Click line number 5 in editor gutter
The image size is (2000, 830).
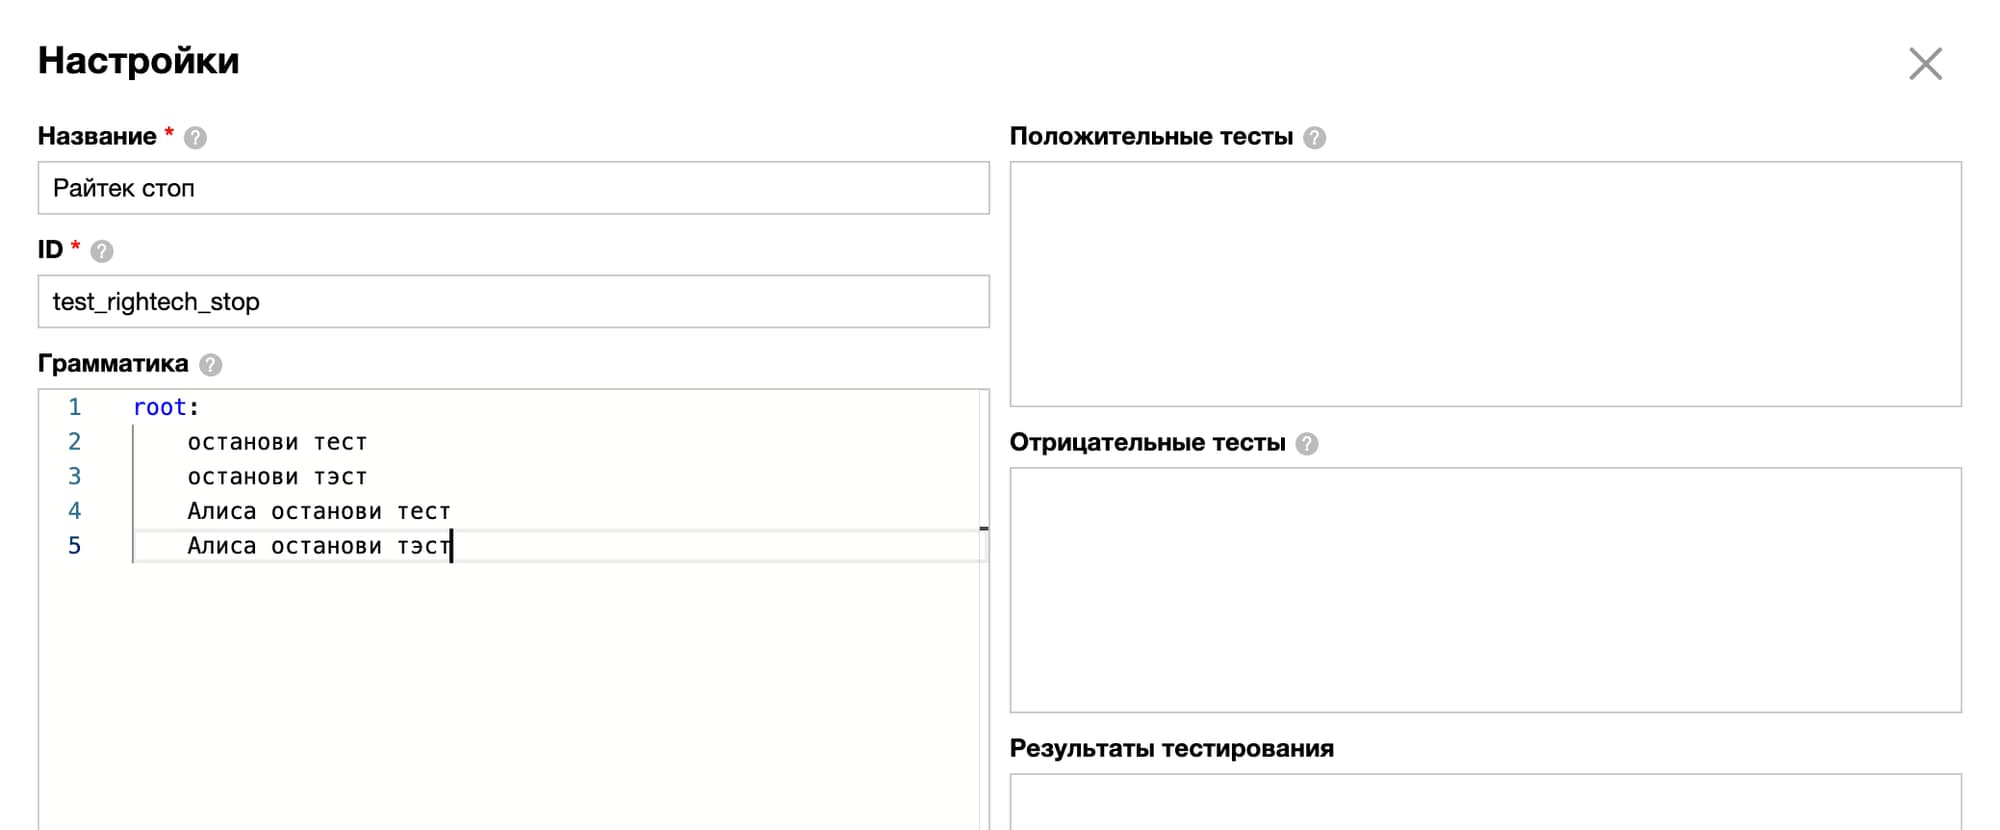pyautogui.click(x=74, y=546)
